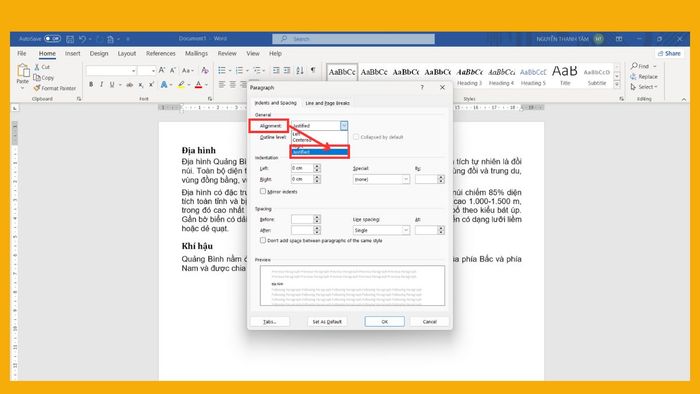Click the Share button
700x394 pixels.
coord(670,53)
